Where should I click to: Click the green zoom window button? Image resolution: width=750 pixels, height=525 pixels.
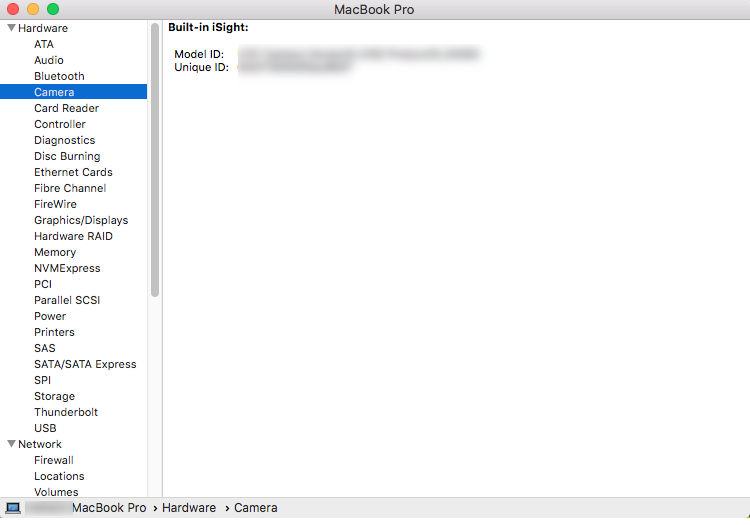(x=53, y=9)
